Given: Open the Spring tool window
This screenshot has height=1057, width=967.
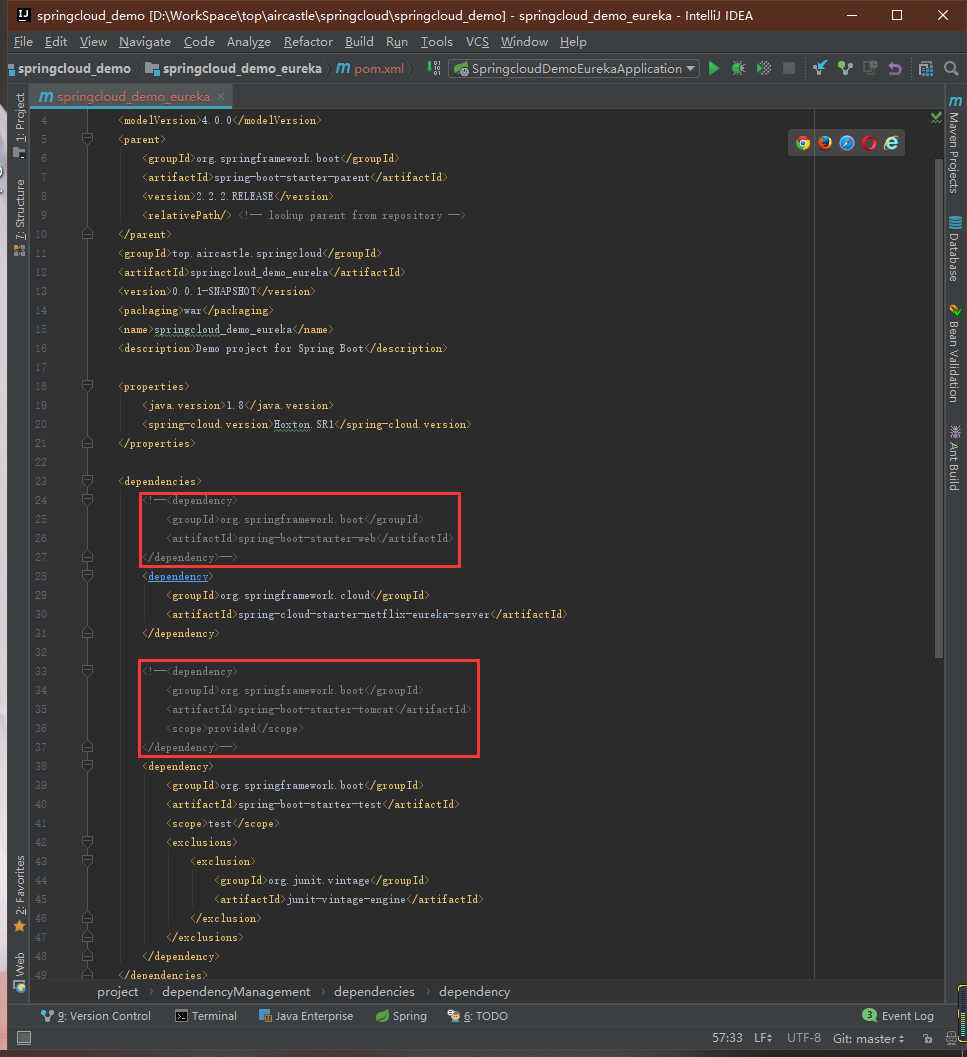Looking at the screenshot, I should [401, 1016].
